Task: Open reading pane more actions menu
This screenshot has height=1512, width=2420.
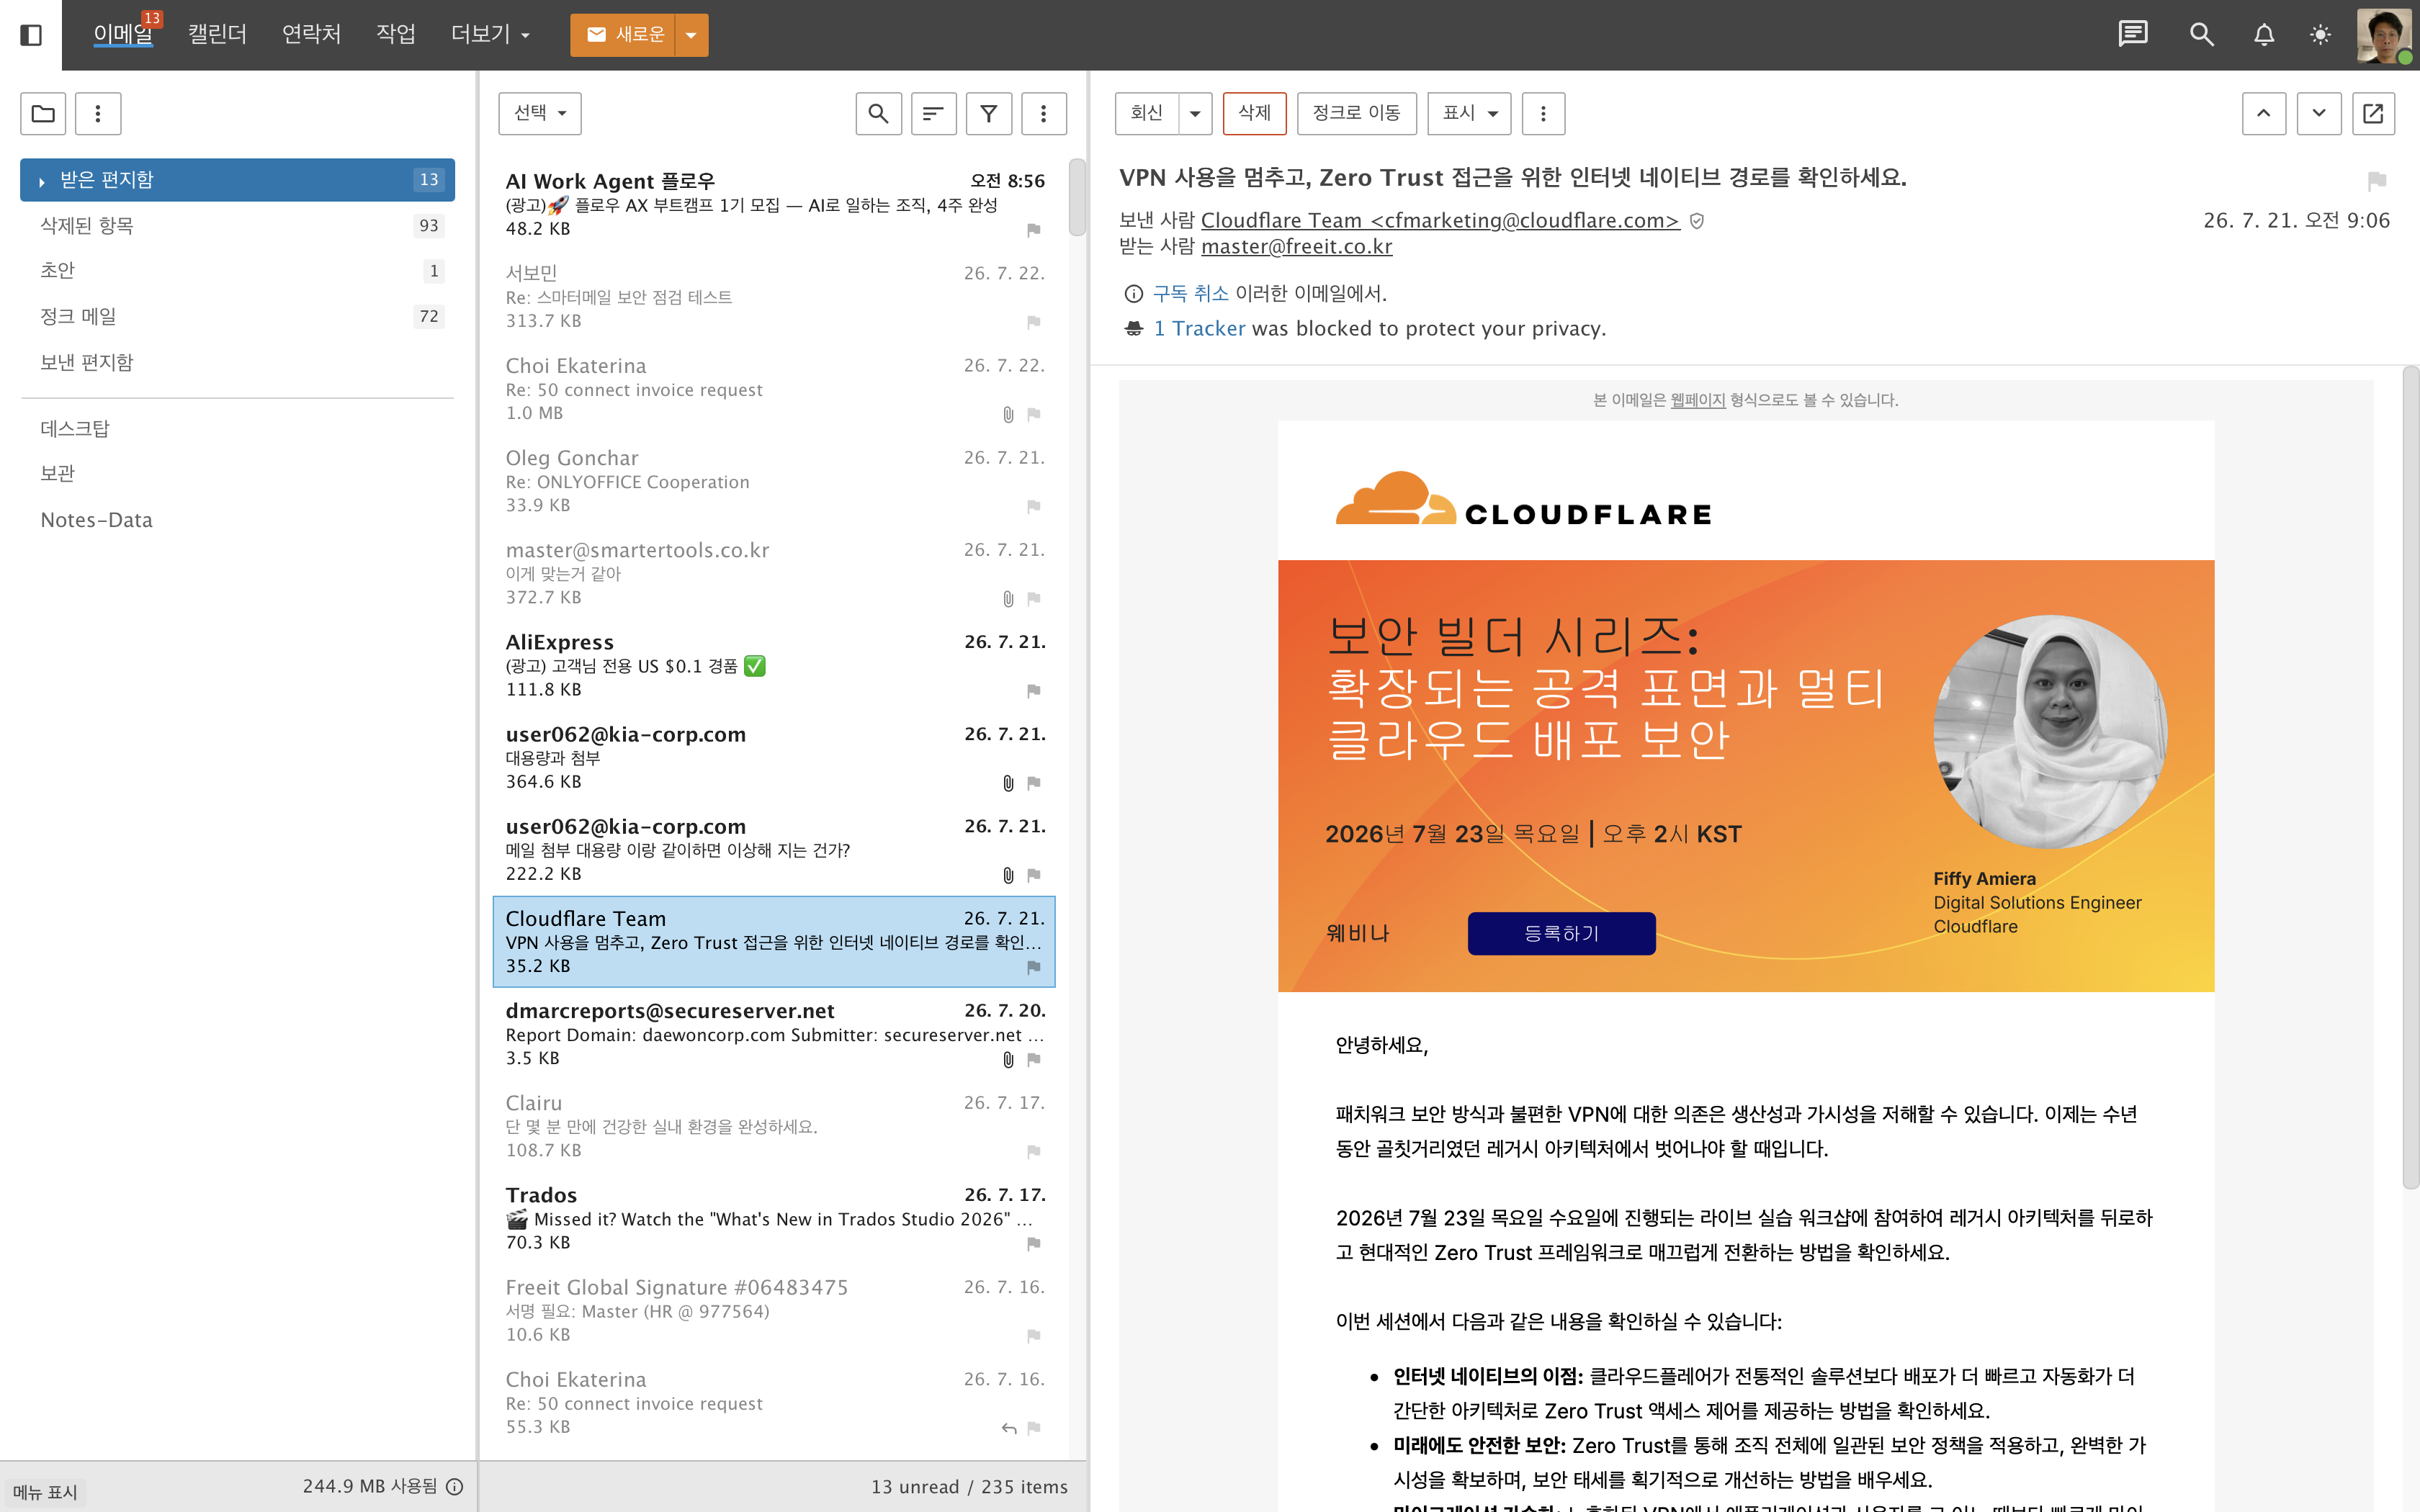Action: pos(1543,113)
